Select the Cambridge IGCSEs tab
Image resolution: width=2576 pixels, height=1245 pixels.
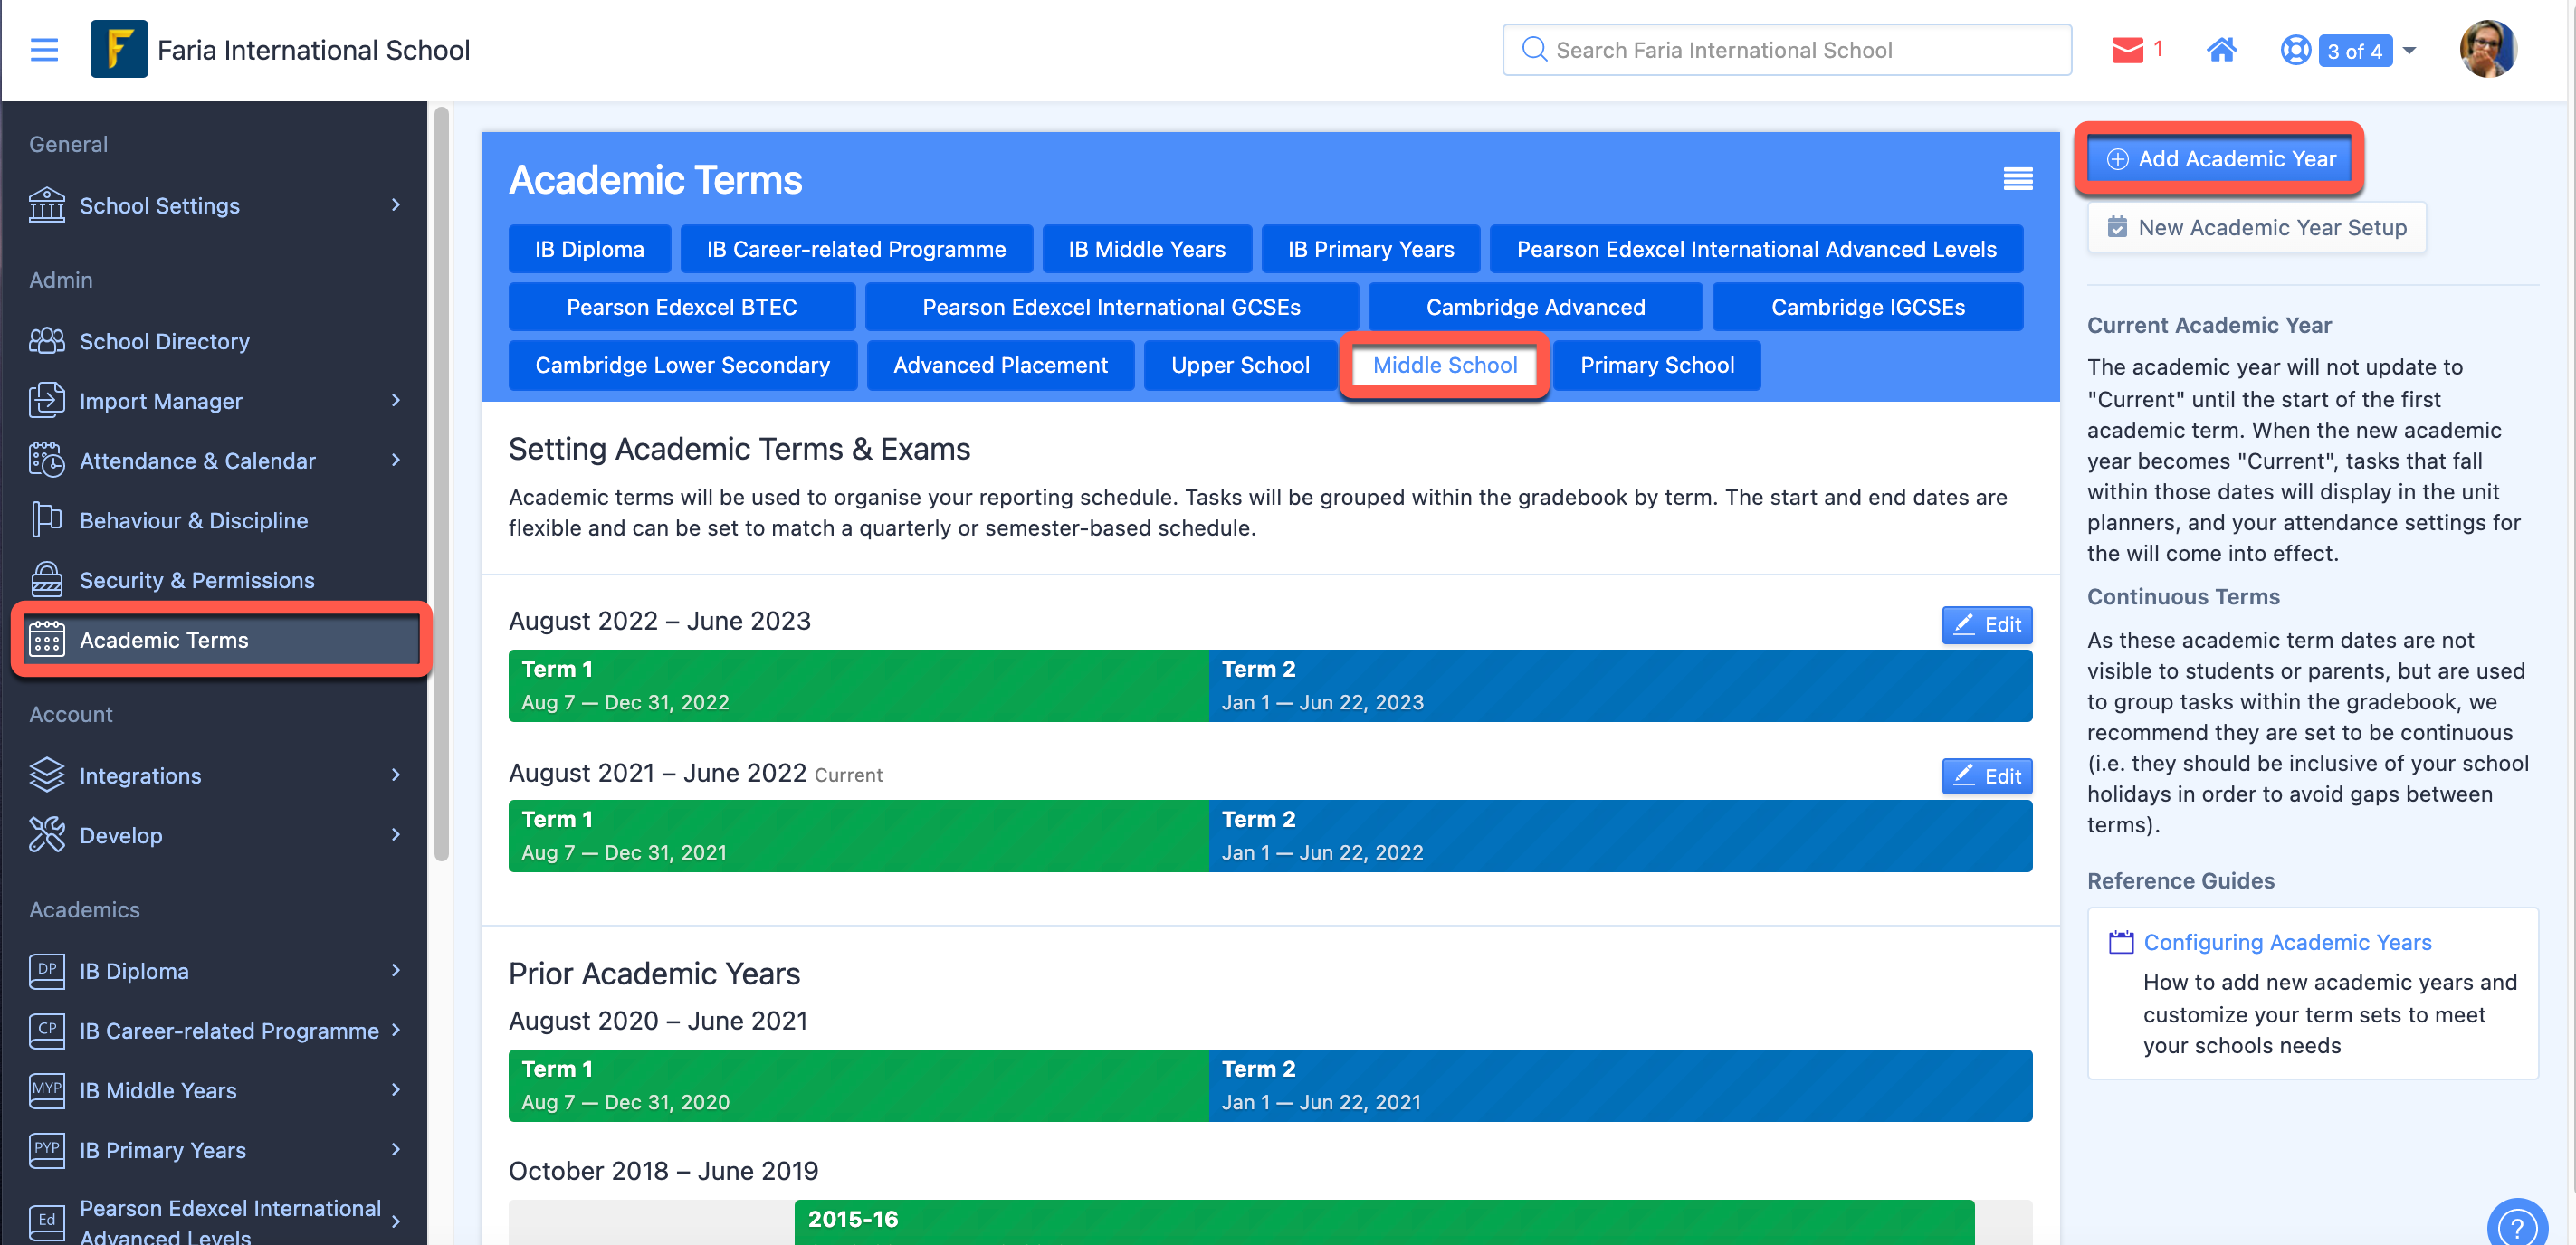point(1867,307)
